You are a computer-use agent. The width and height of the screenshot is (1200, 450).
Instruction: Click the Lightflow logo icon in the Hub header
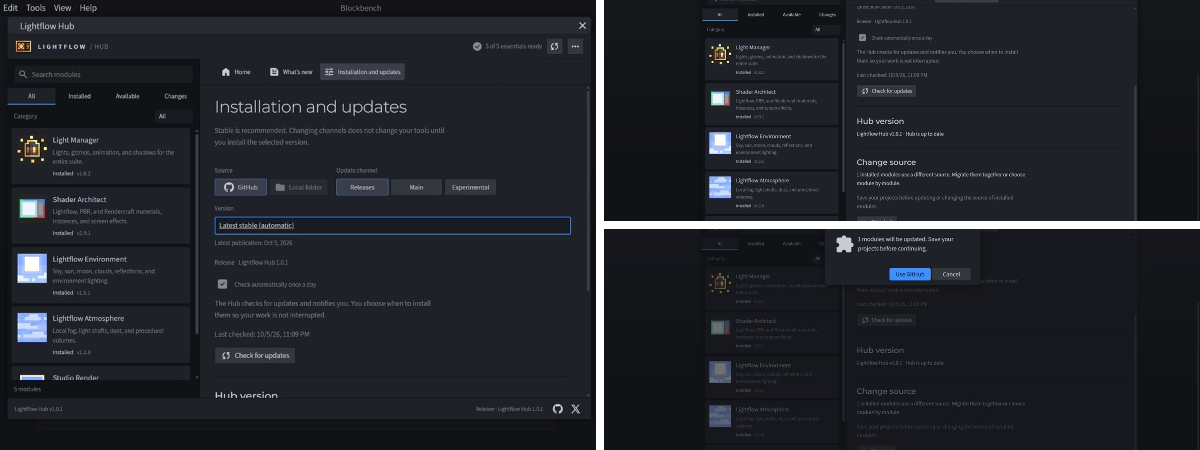click(24, 46)
